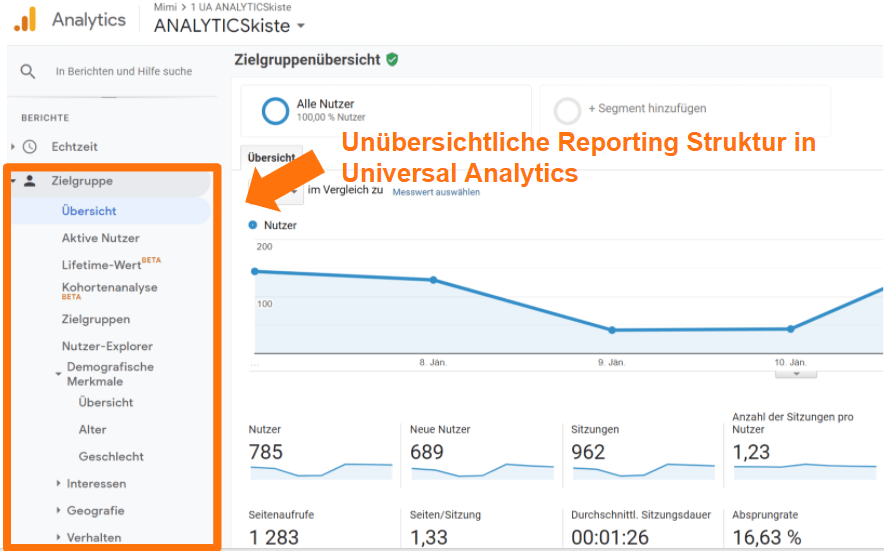Viewport: 884px width, 551px height.
Task: Open the ANALYTICSkiste property dropdown
Action: pos(300,25)
